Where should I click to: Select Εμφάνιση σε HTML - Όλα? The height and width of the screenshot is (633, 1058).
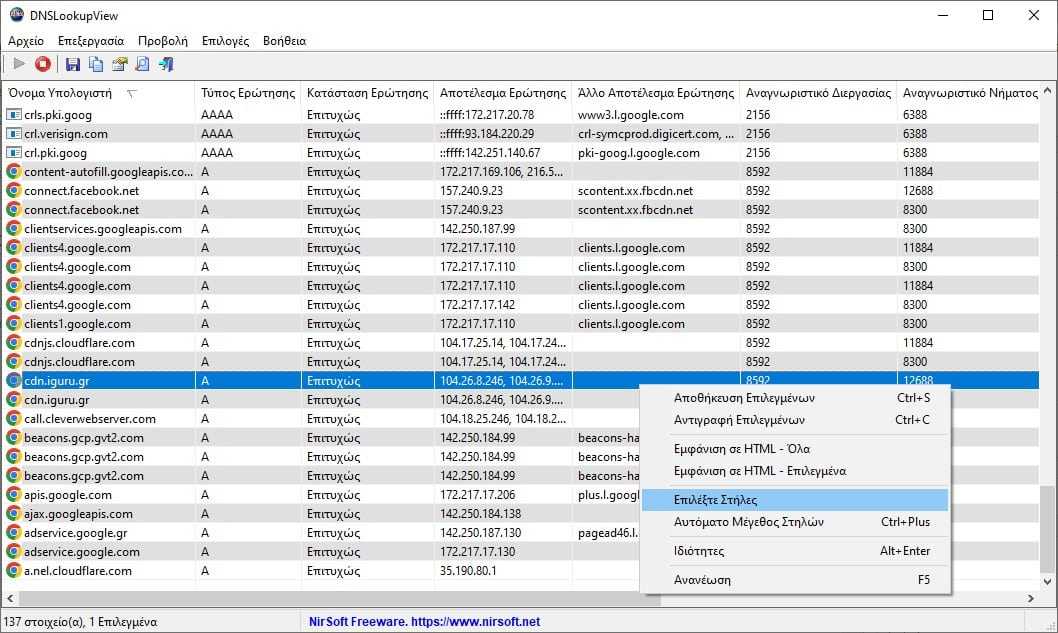795,449
